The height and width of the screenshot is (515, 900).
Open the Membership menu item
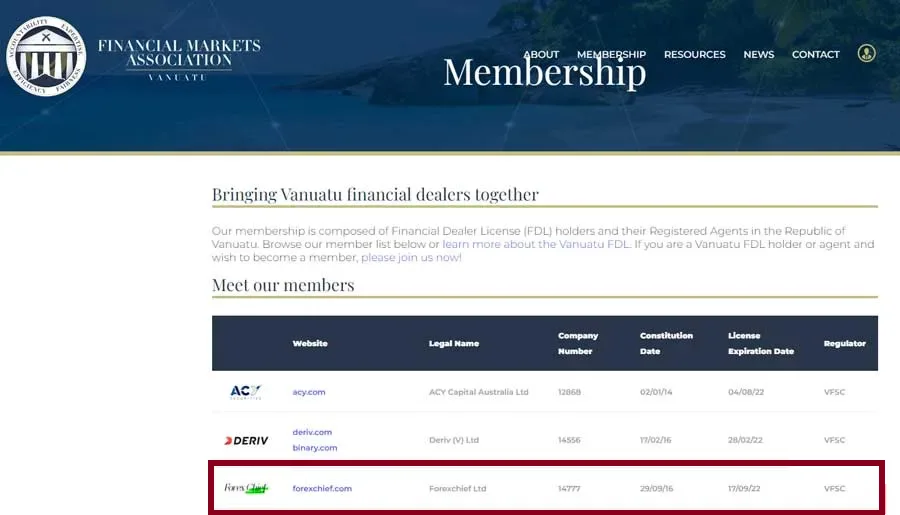pos(611,54)
